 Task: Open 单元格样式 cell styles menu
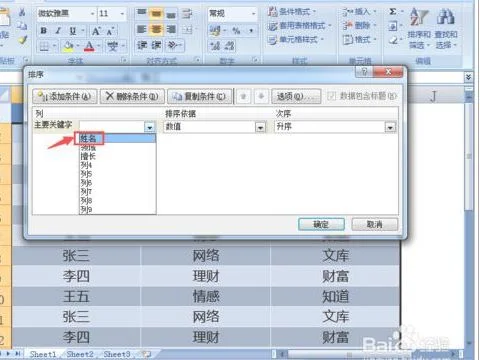click(x=296, y=40)
